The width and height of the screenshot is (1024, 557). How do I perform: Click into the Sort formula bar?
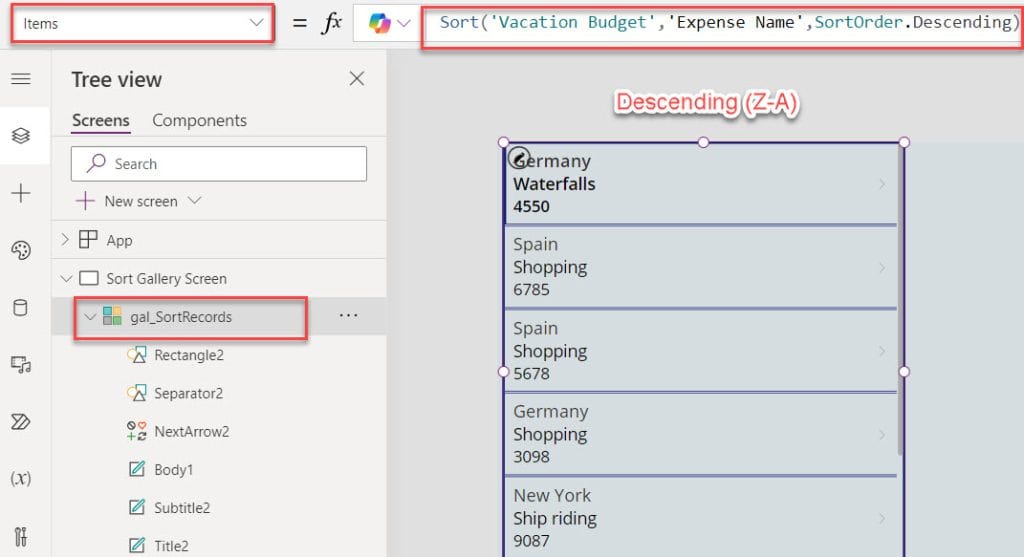722,24
